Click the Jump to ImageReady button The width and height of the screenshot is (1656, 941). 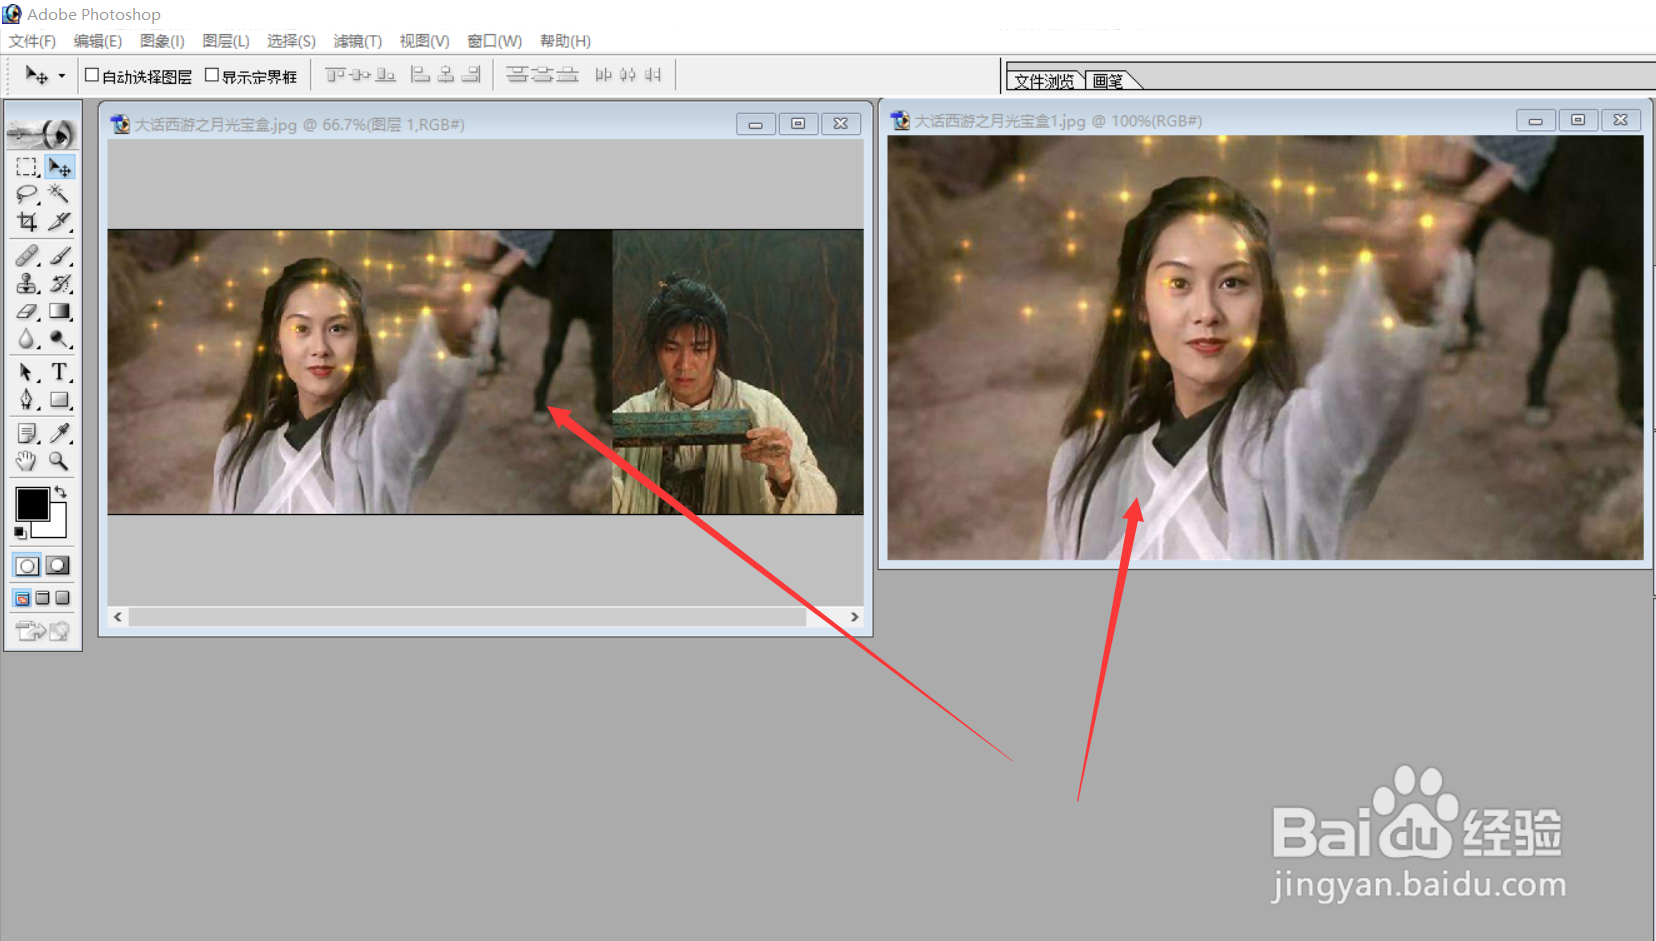[x=43, y=631]
